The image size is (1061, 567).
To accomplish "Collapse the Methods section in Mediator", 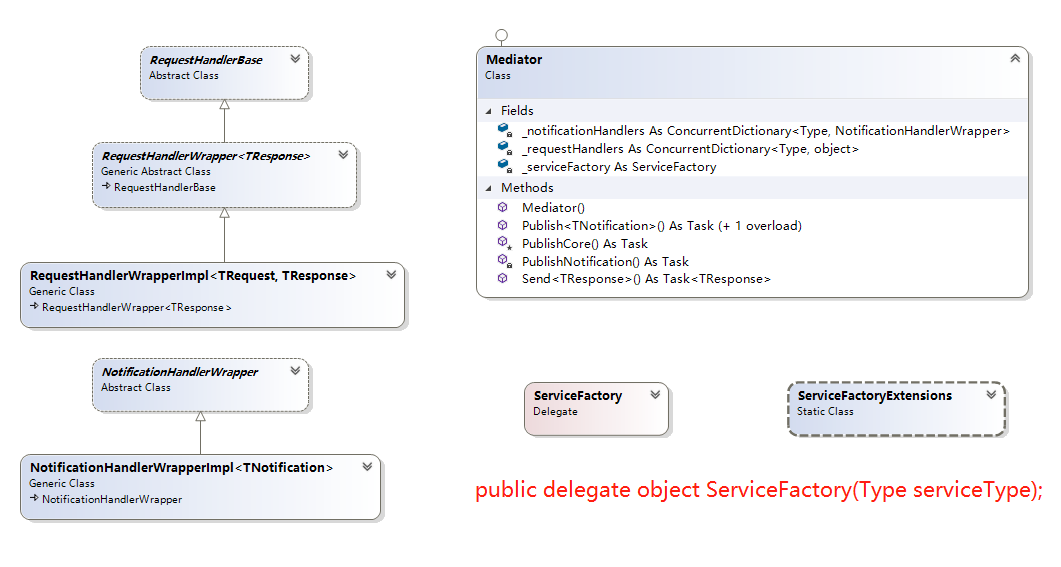I will [x=488, y=188].
